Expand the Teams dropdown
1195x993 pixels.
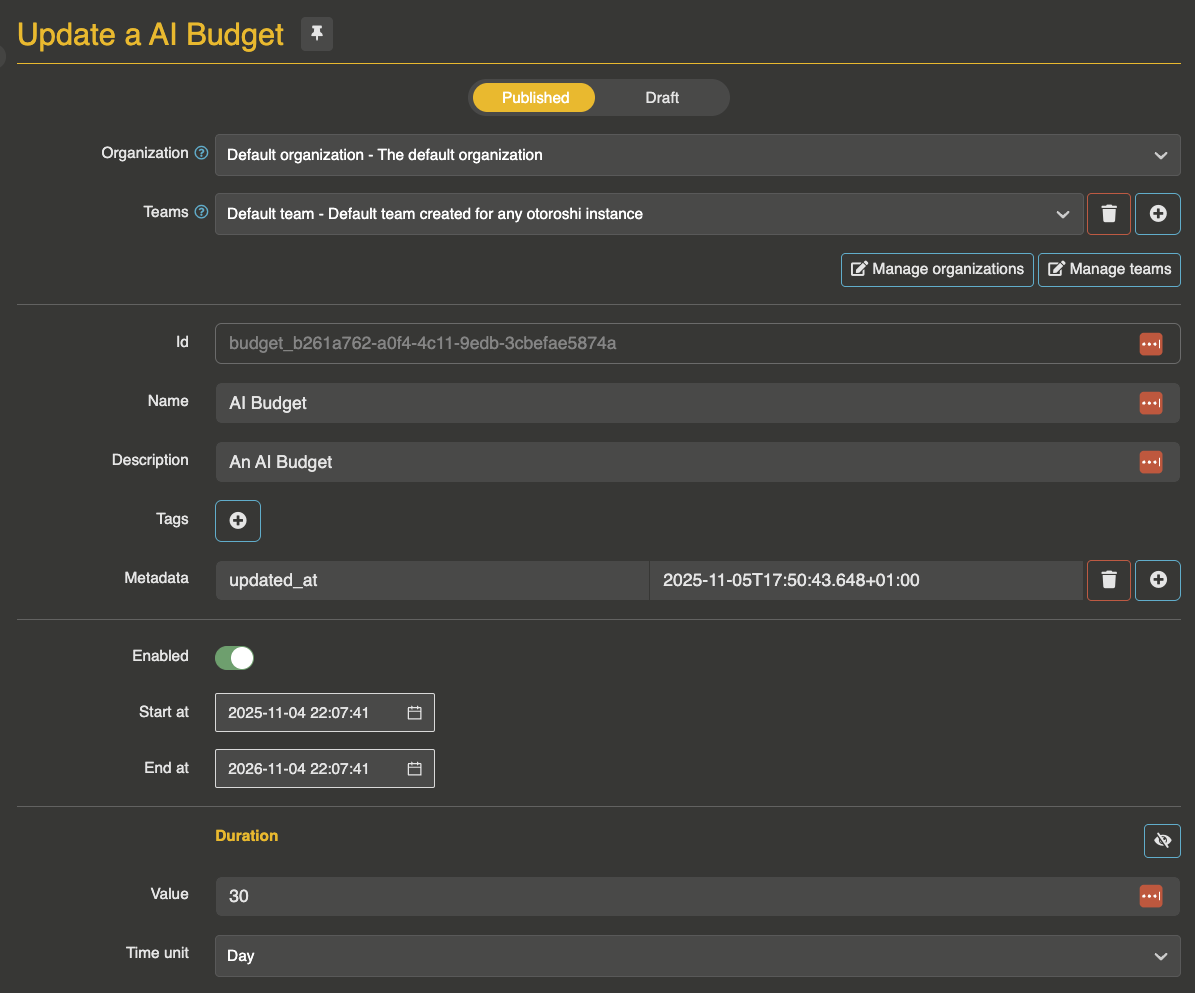click(648, 214)
